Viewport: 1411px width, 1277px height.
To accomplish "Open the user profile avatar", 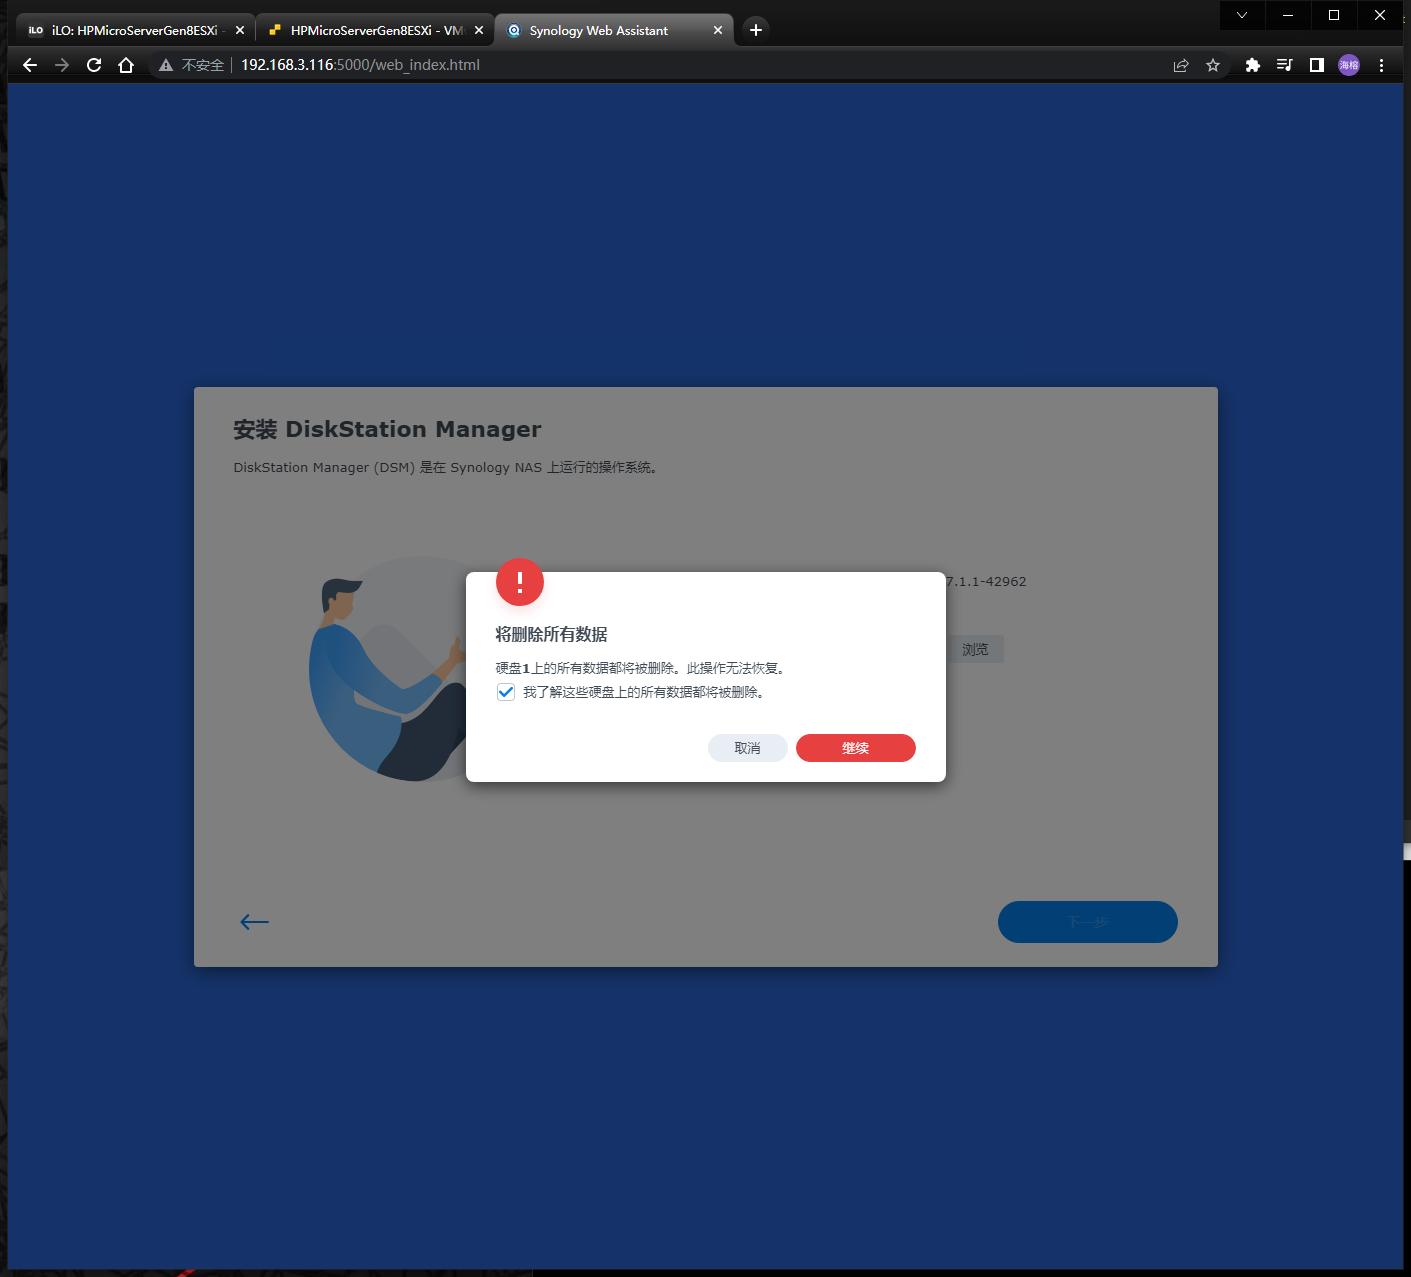I will [1349, 65].
